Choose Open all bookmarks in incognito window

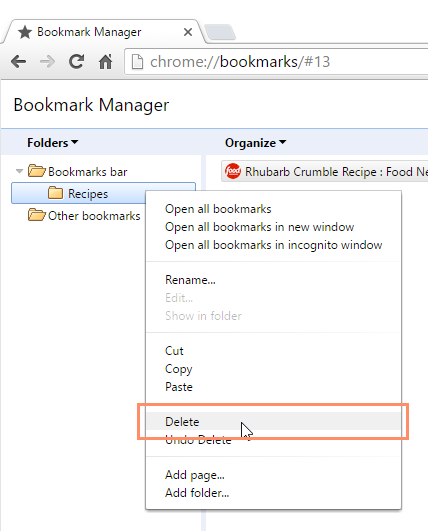273,245
